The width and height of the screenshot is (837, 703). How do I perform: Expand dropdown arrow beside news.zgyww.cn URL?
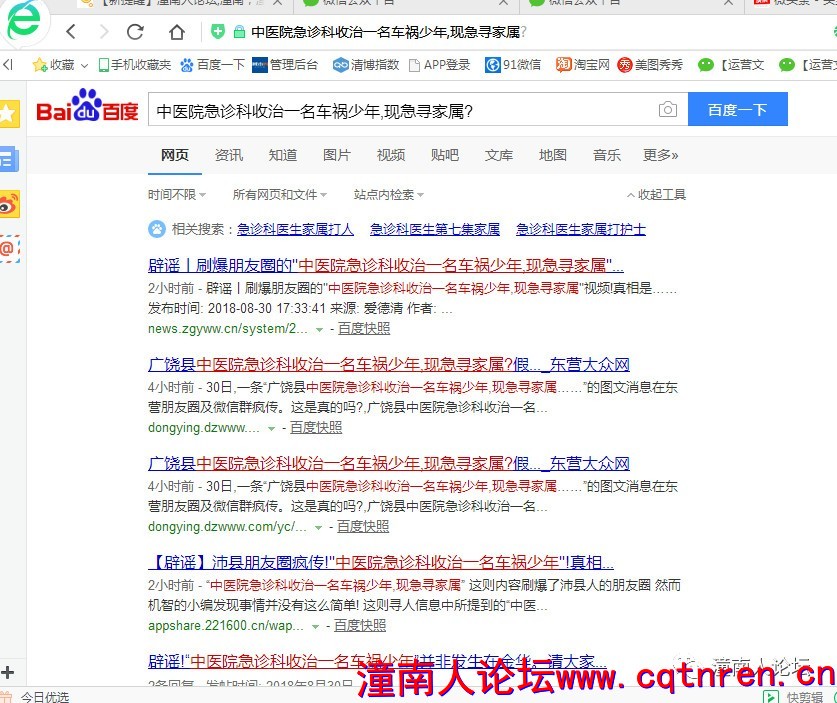319,330
